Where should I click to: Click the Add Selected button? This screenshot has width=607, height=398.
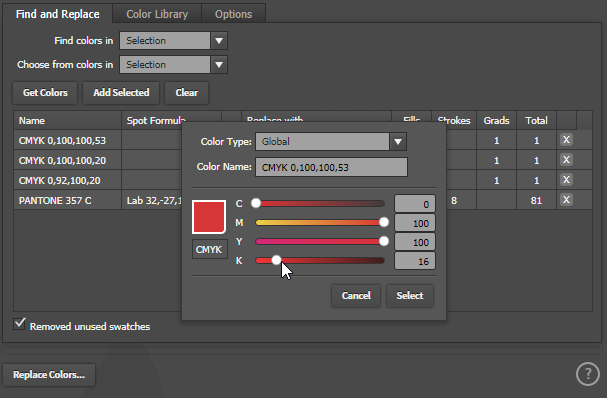[x=121, y=93]
